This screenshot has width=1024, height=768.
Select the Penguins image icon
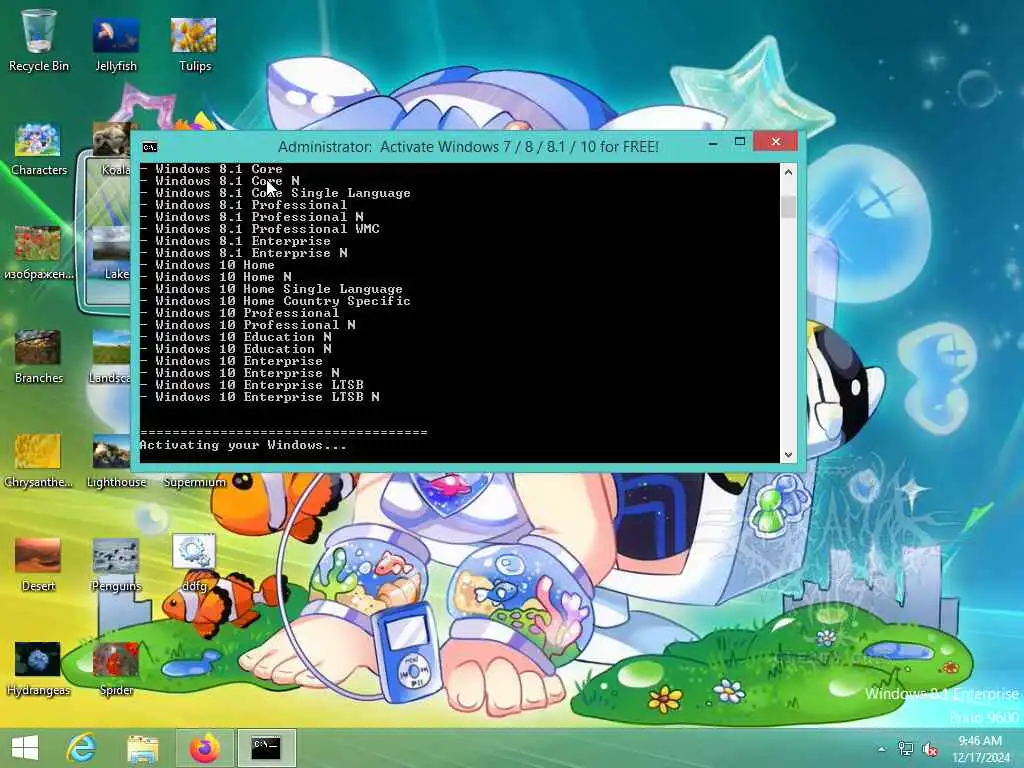click(x=116, y=565)
